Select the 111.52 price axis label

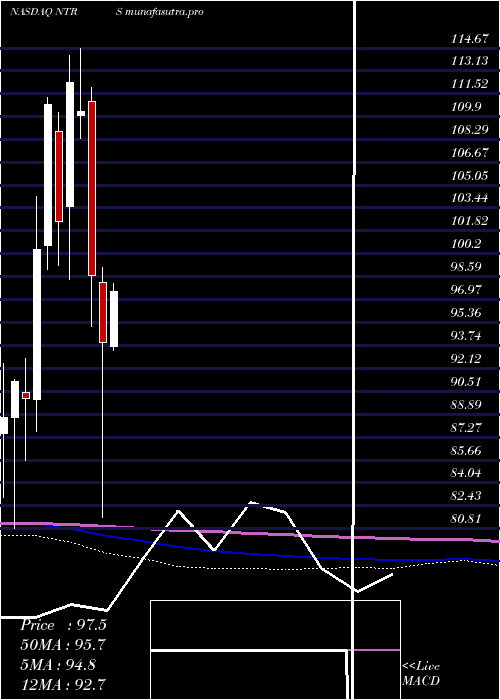pos(470,84)
